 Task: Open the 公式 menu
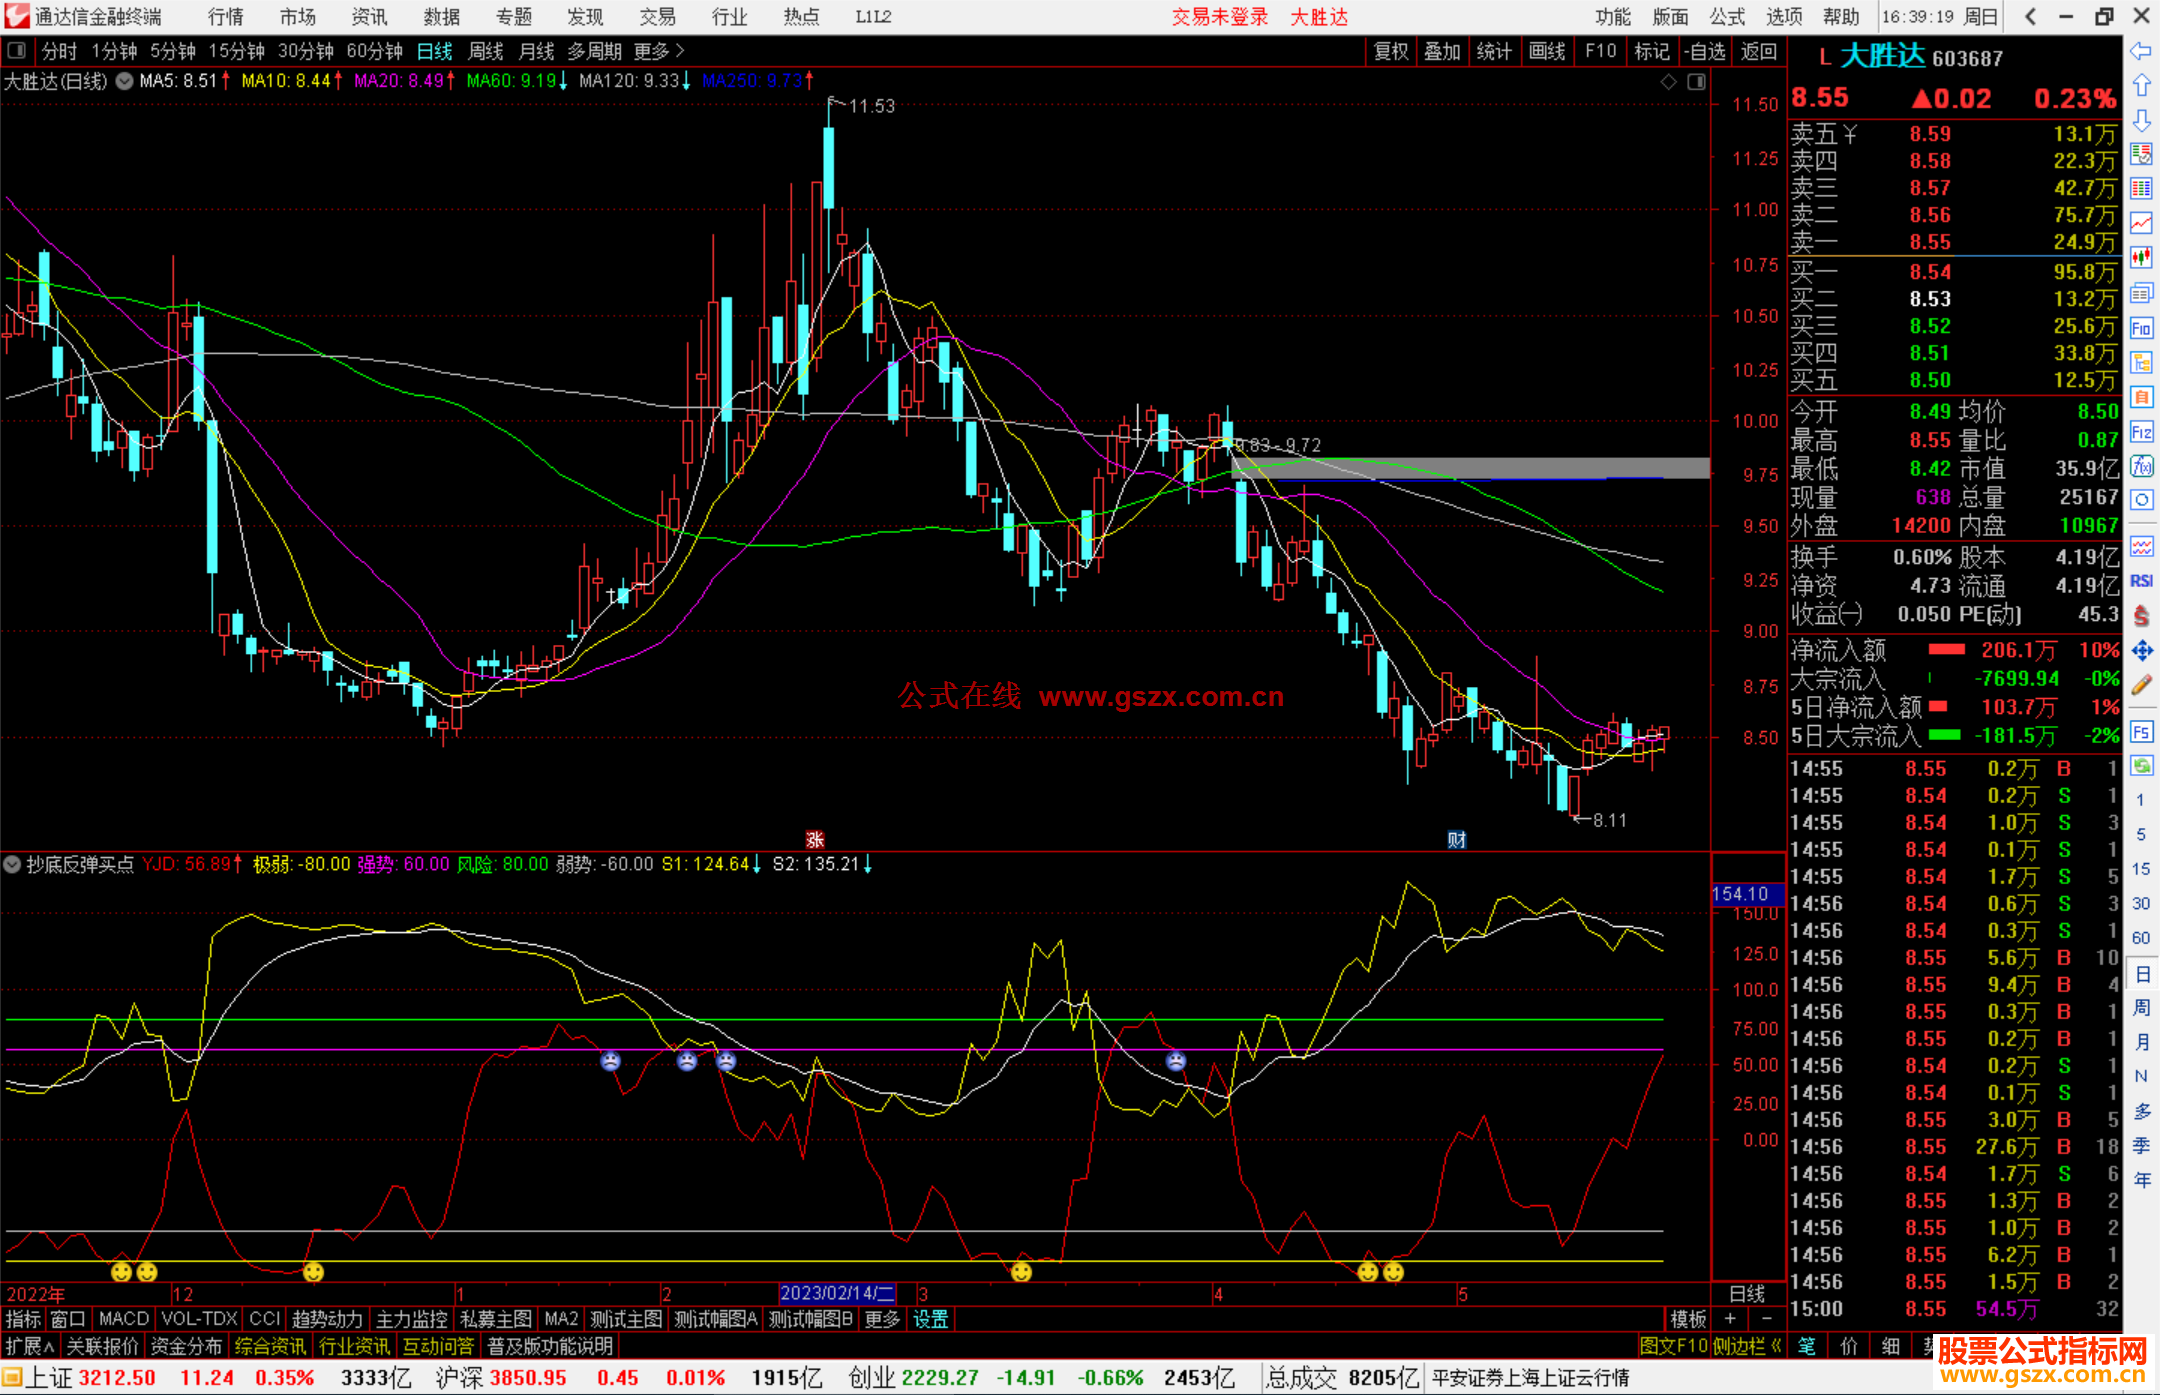(1727, 17)
